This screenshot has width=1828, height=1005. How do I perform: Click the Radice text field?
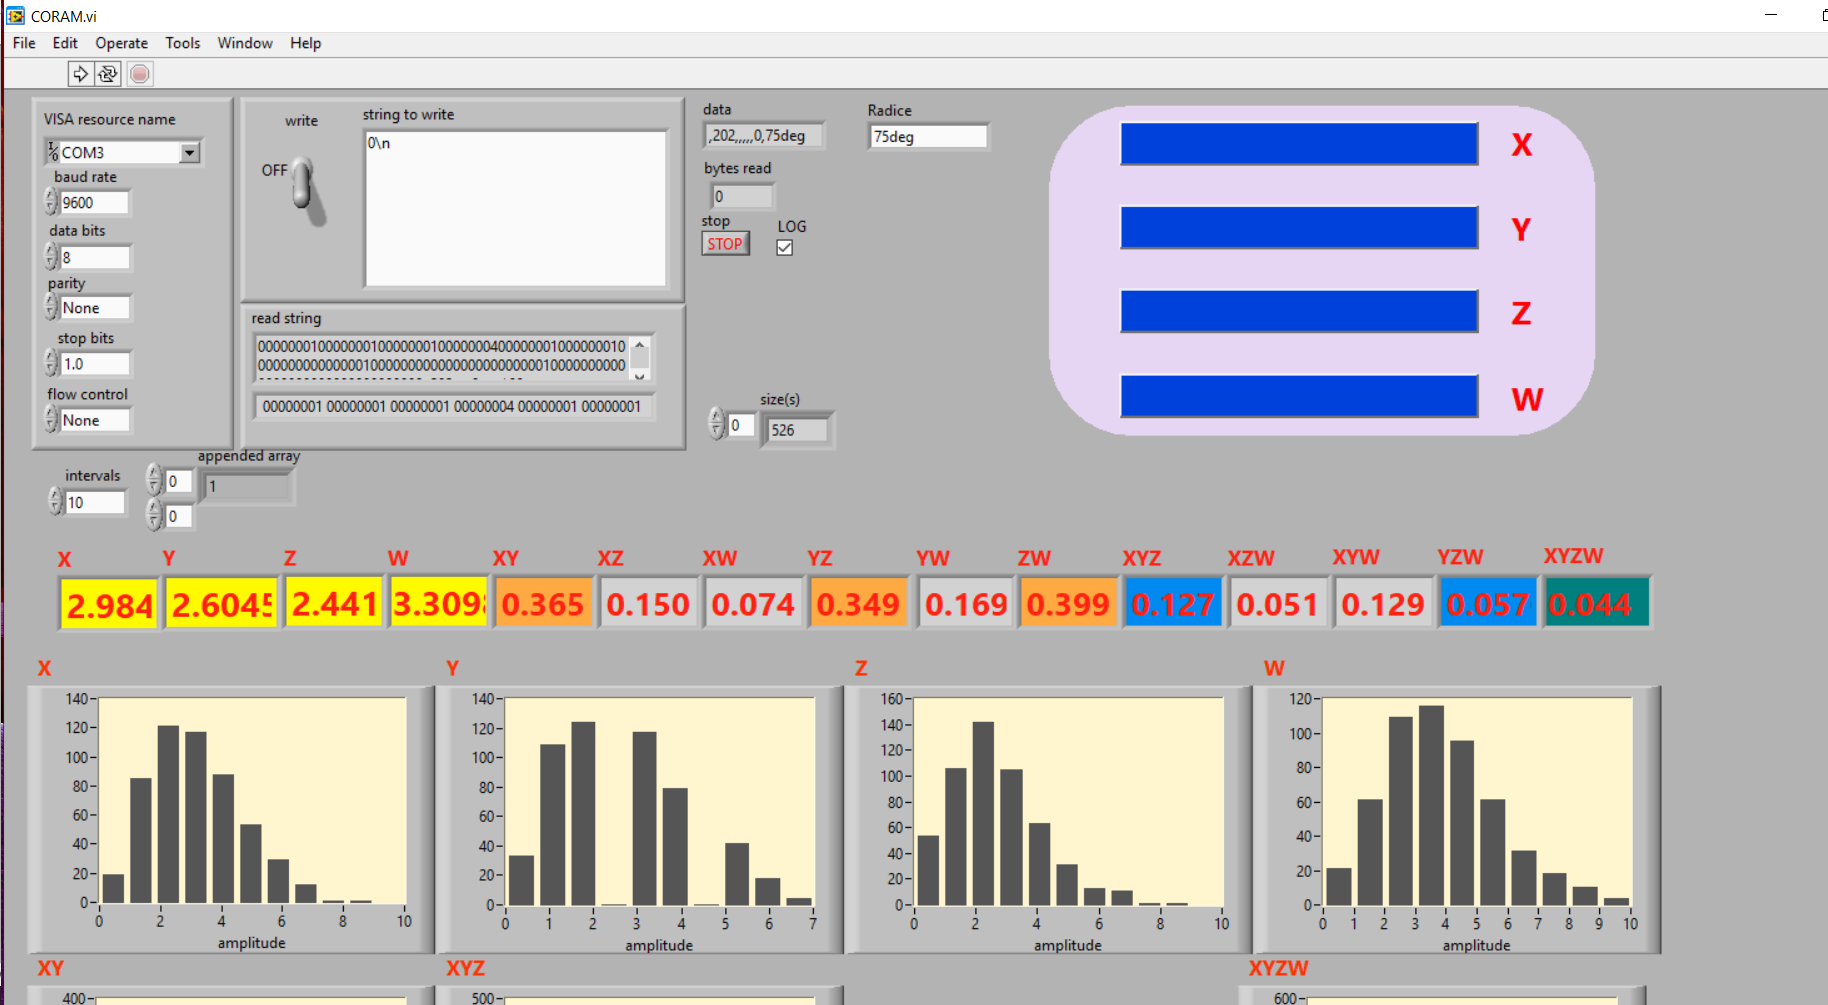[927, 137]
